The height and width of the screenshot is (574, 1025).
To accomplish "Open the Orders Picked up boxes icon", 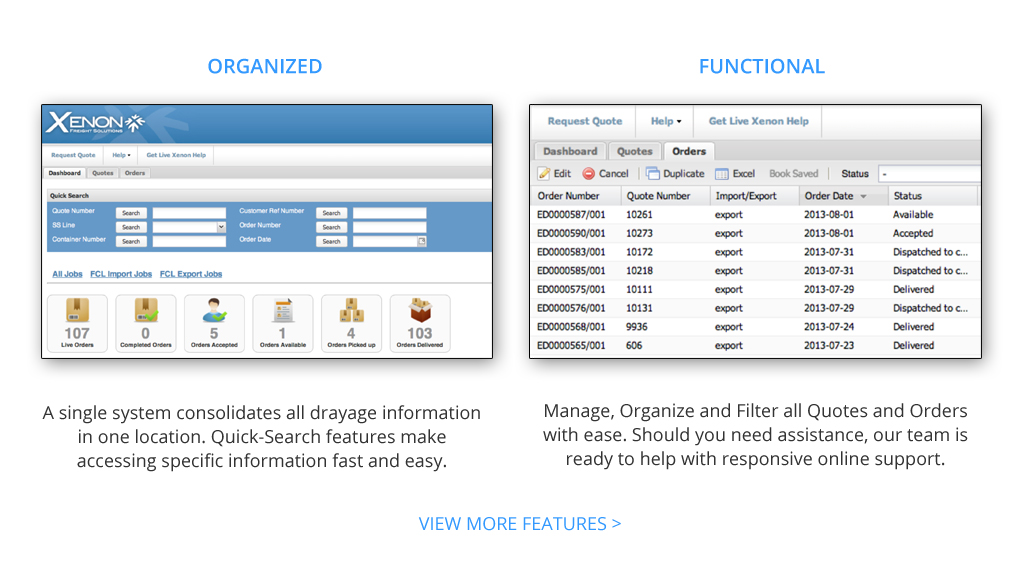I will (x=352, y=310).
